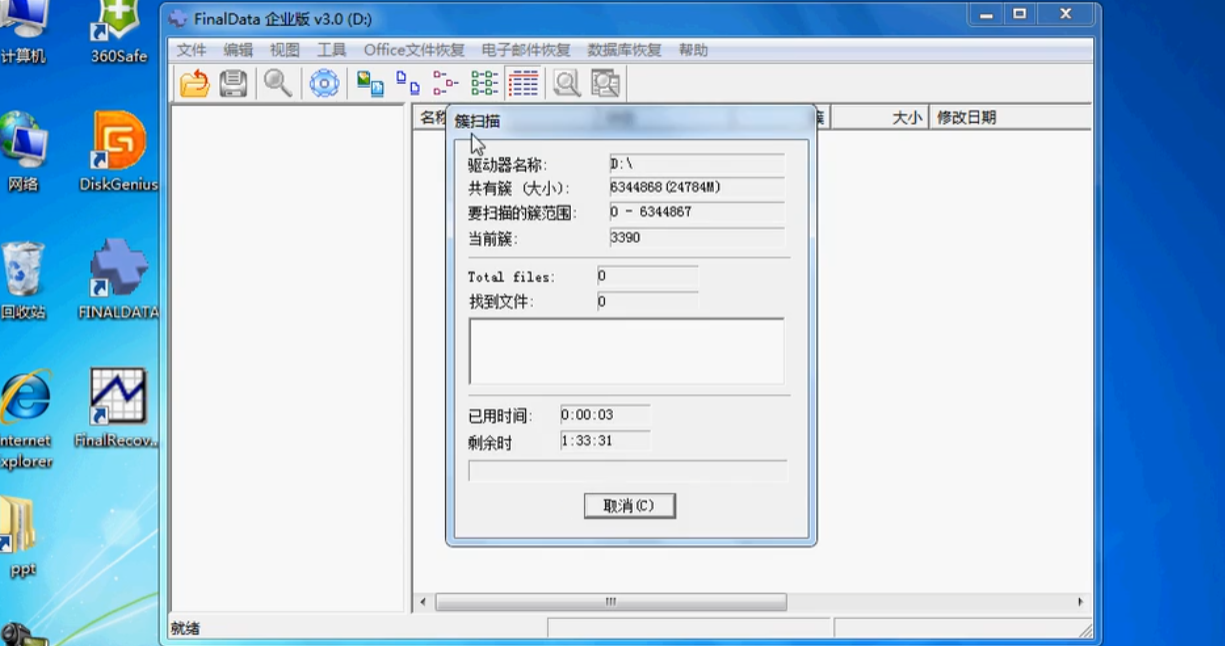Click the found files list box in dialog
1225x646 pixels.
[627, 351]
